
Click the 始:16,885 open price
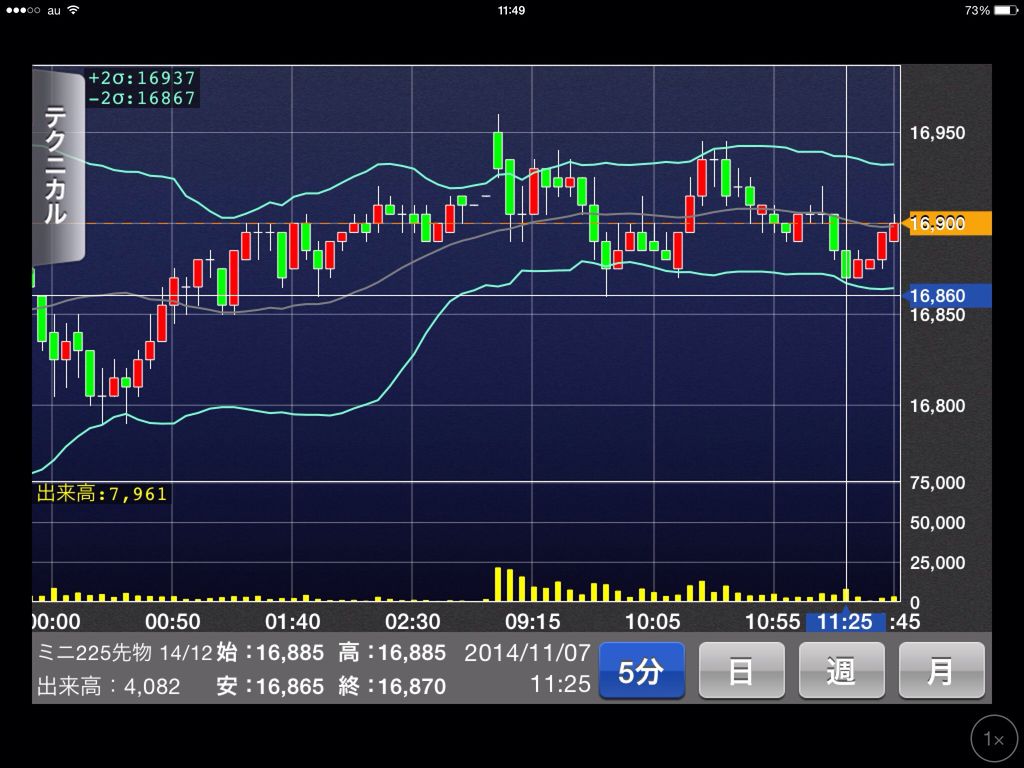pyautogui.click(x=270, y=652)
